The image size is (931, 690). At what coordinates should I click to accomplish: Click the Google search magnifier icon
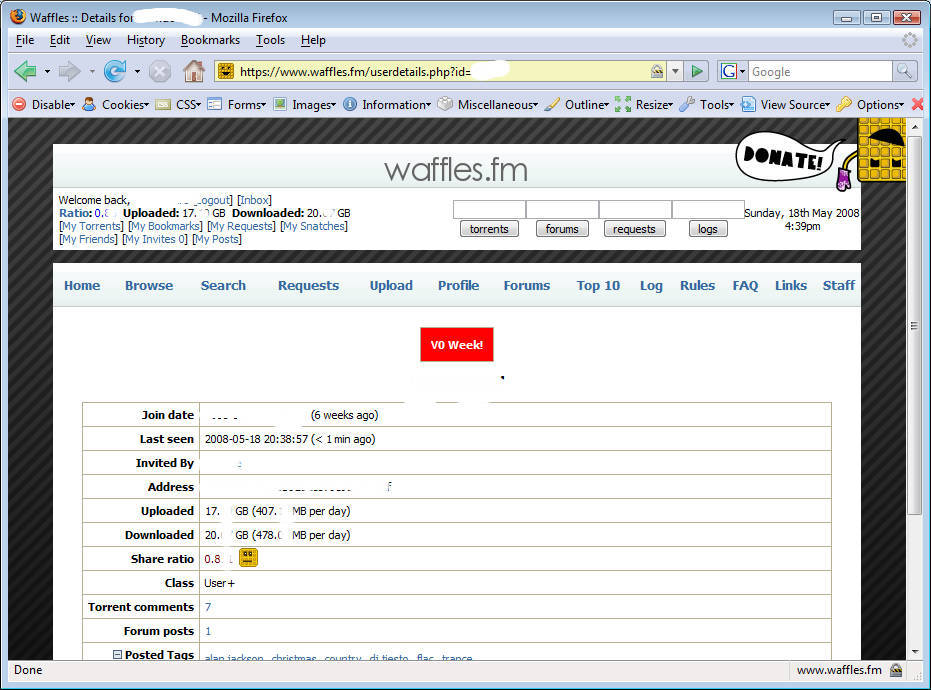[x=904, y=72]
